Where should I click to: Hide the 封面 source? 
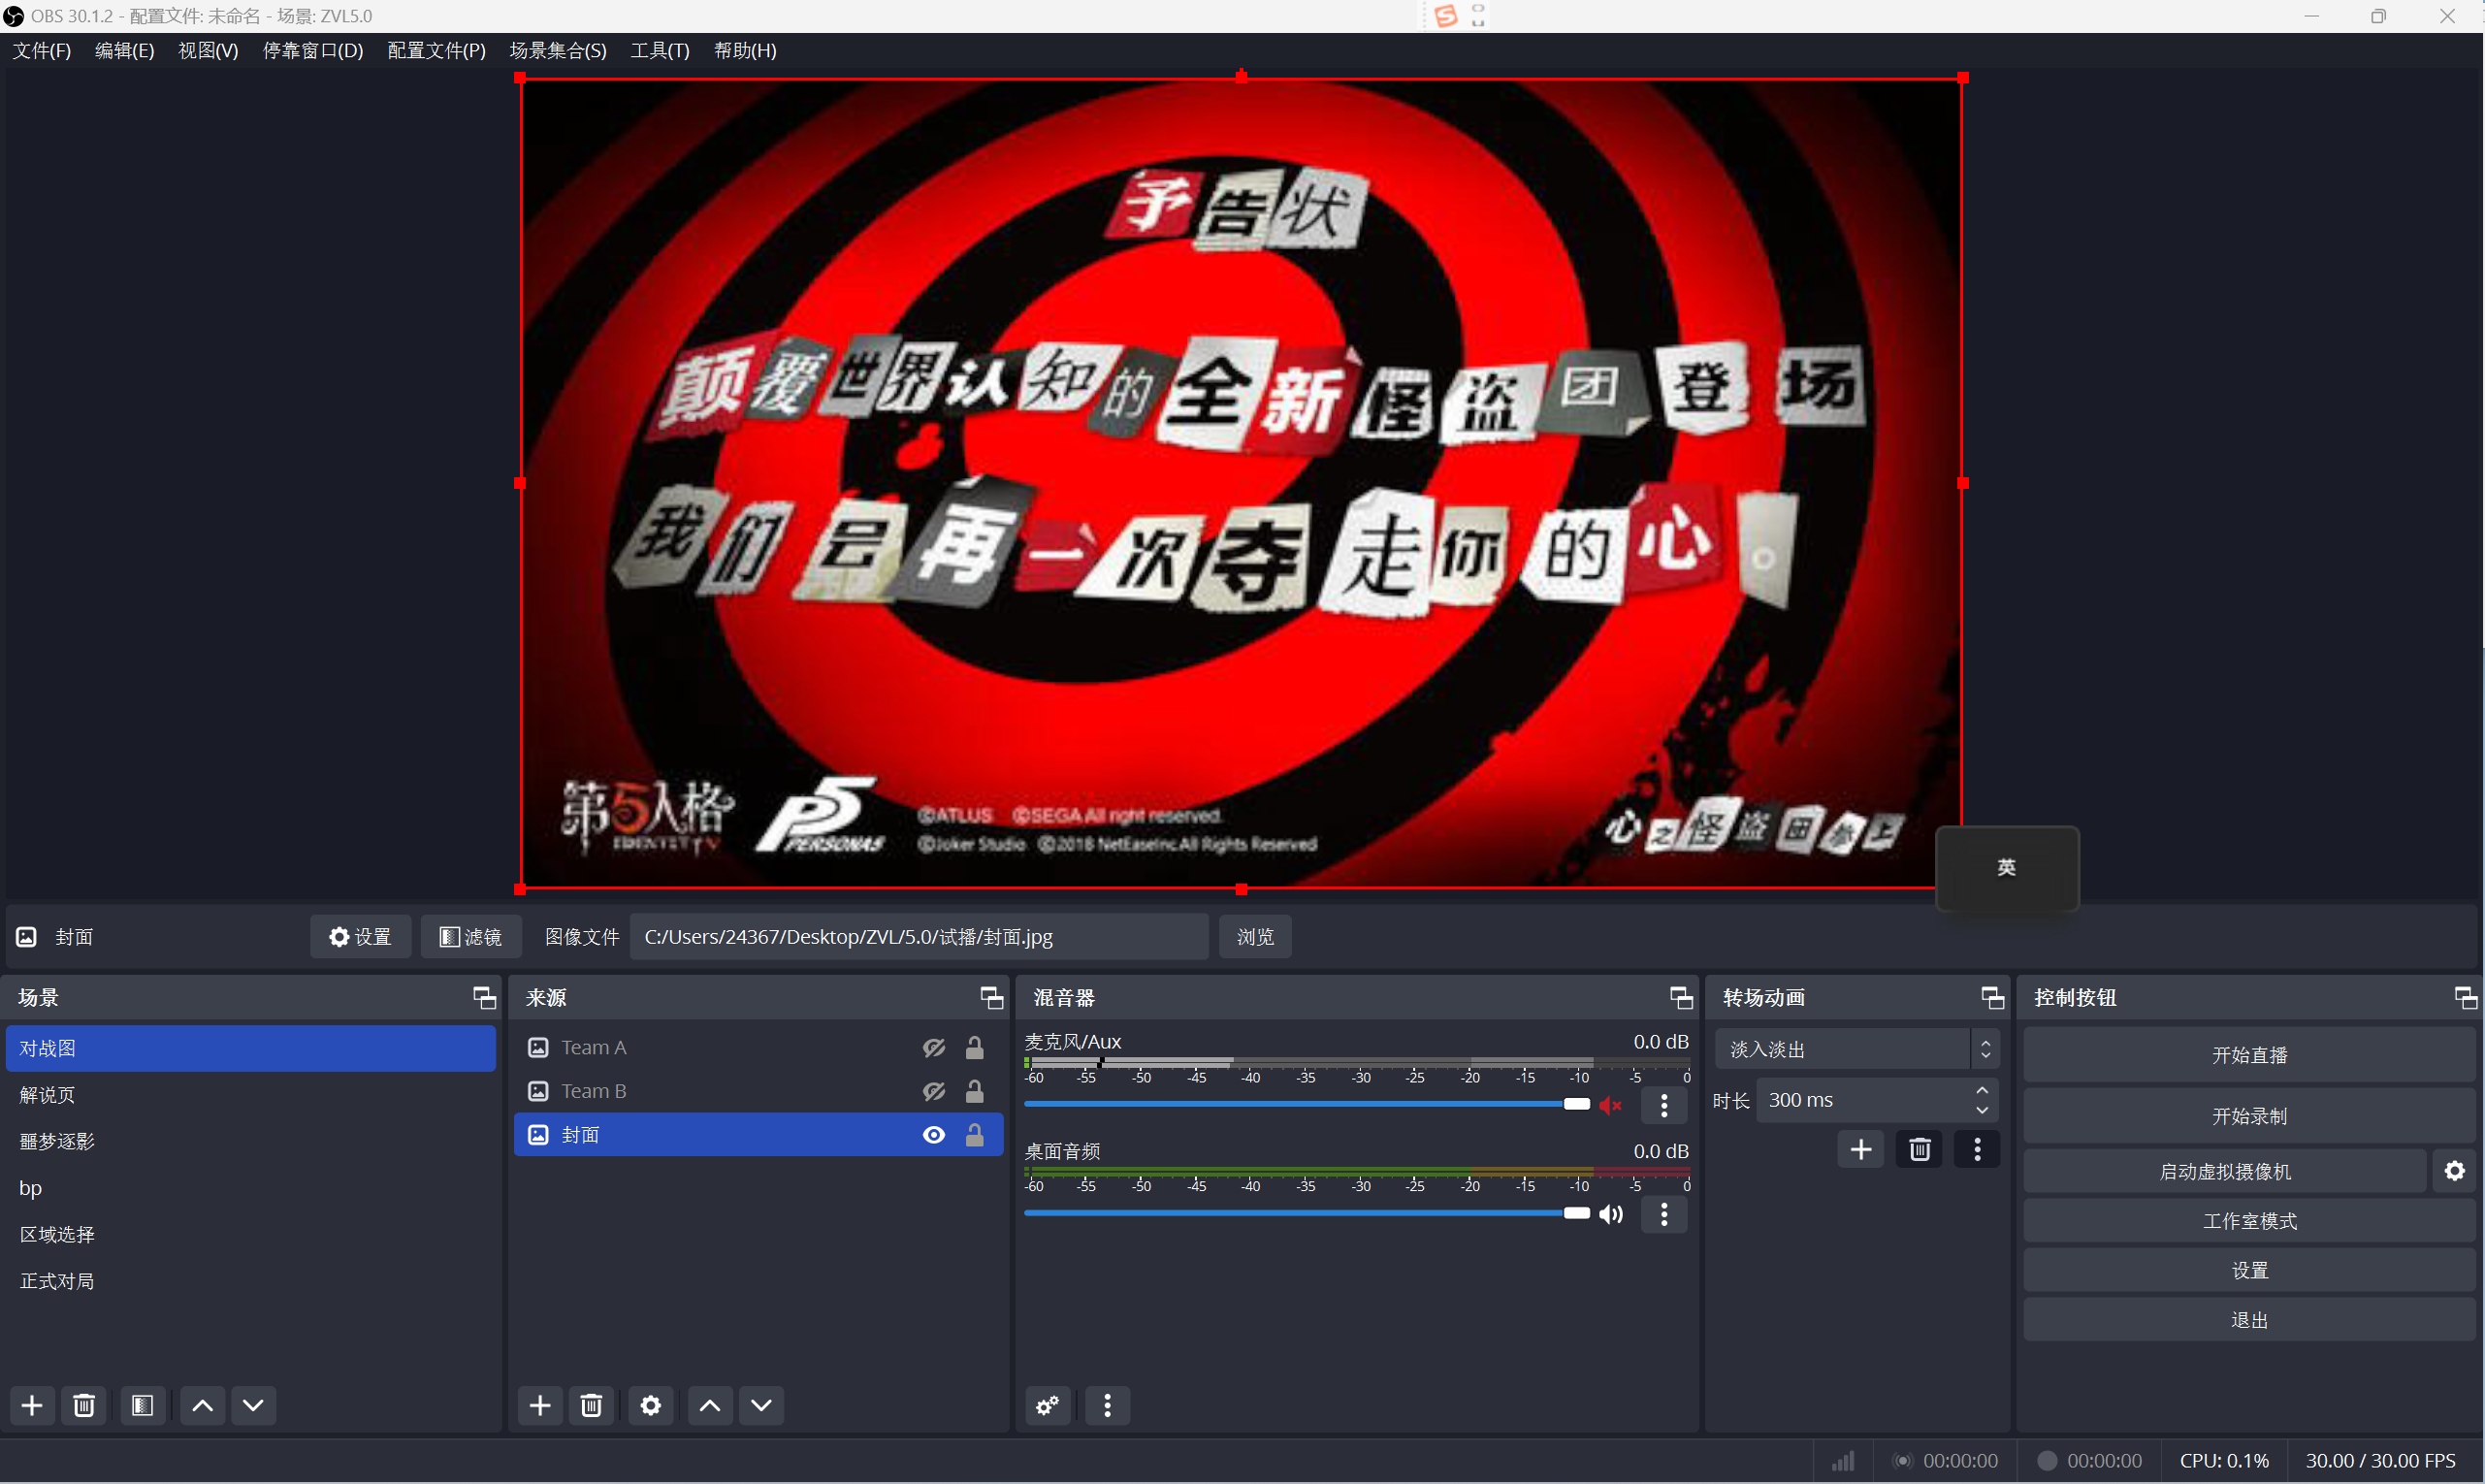point(934,1135)
